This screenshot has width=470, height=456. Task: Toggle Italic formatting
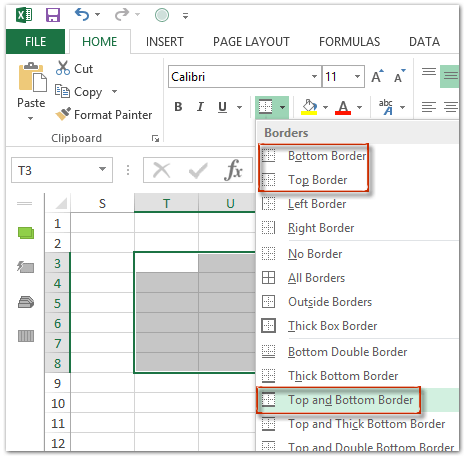(x=200, y=107)
